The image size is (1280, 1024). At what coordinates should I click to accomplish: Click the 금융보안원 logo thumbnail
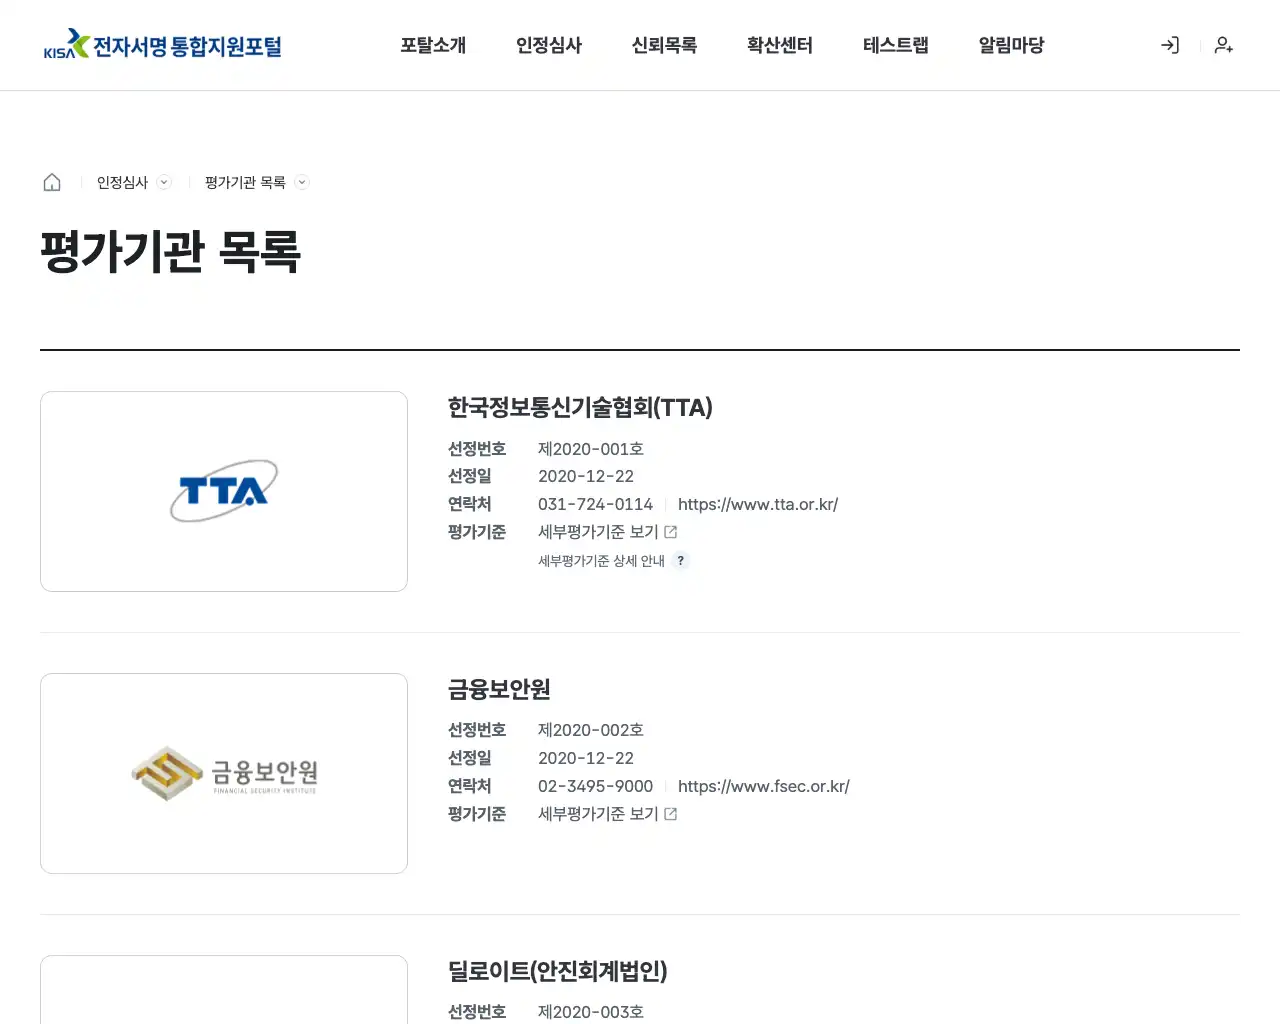coord(224,773)
